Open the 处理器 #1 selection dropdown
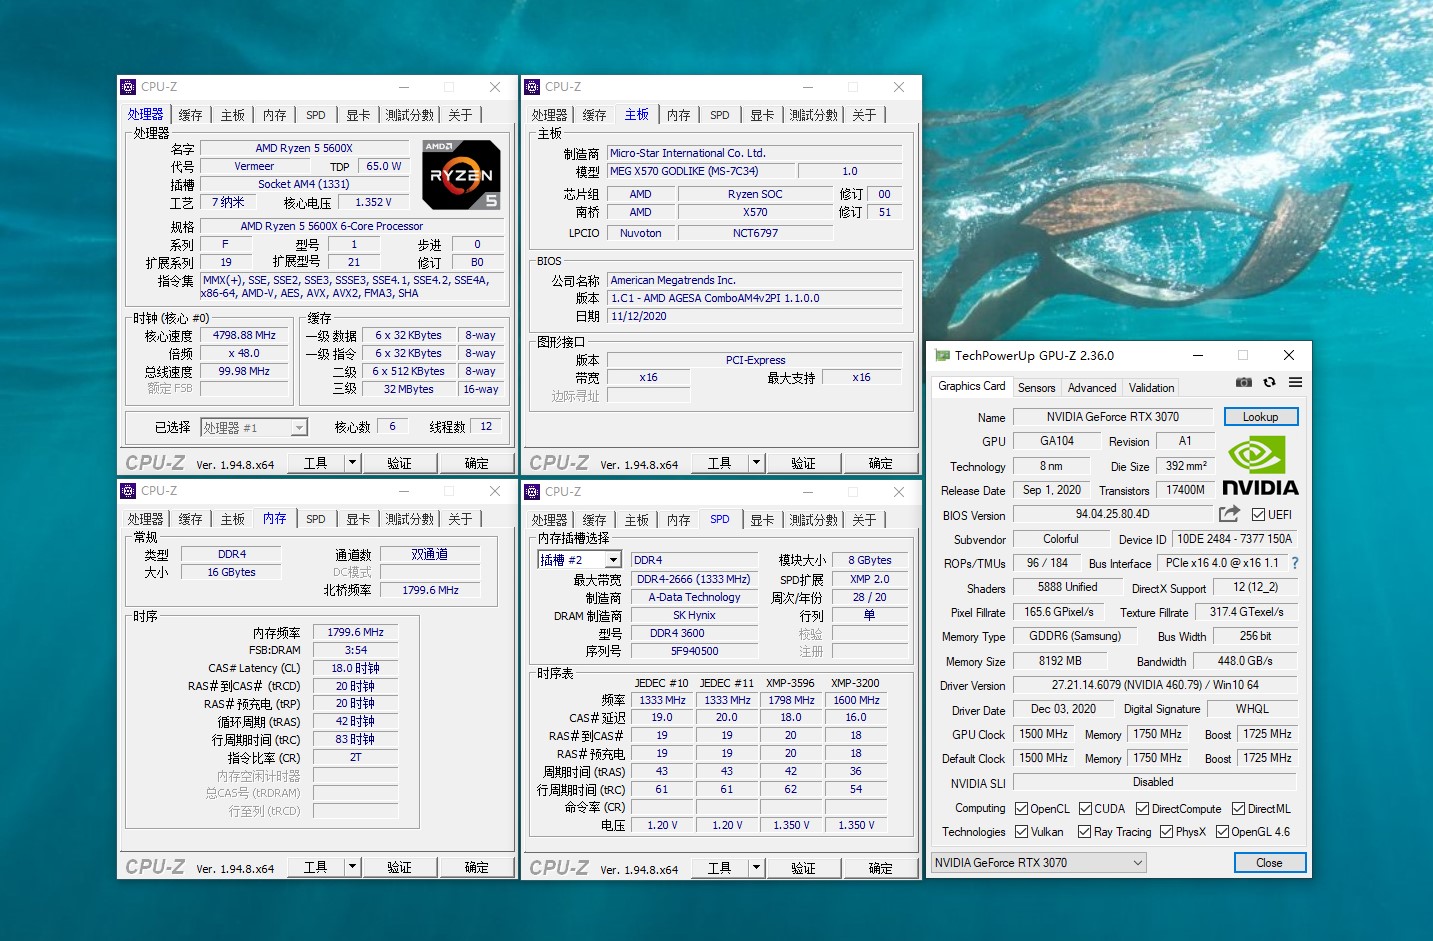The height and width of the screenshot is (941, 1433). coord(254,428)
